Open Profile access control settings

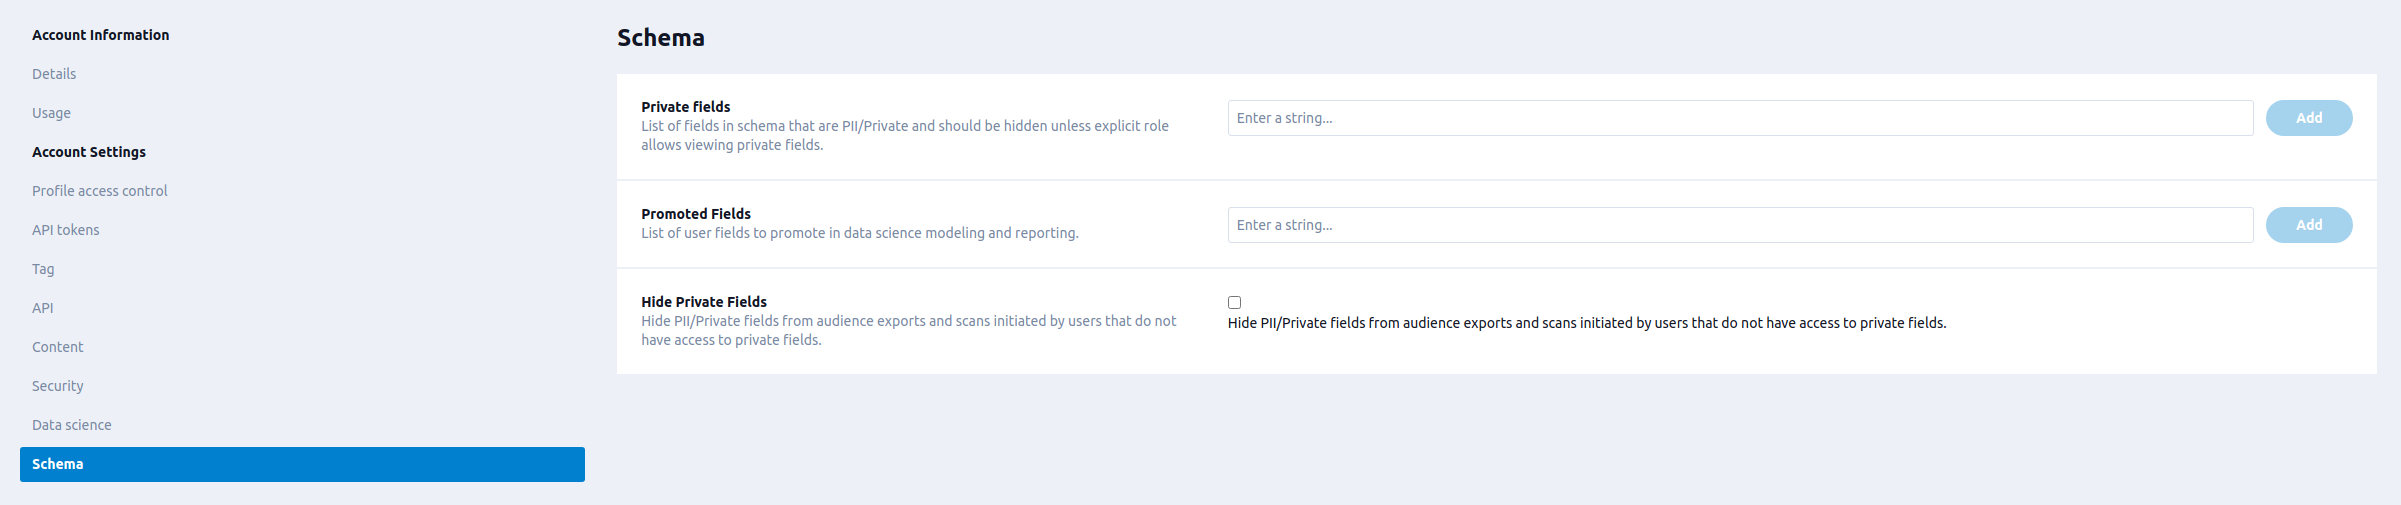coord(100,191)
